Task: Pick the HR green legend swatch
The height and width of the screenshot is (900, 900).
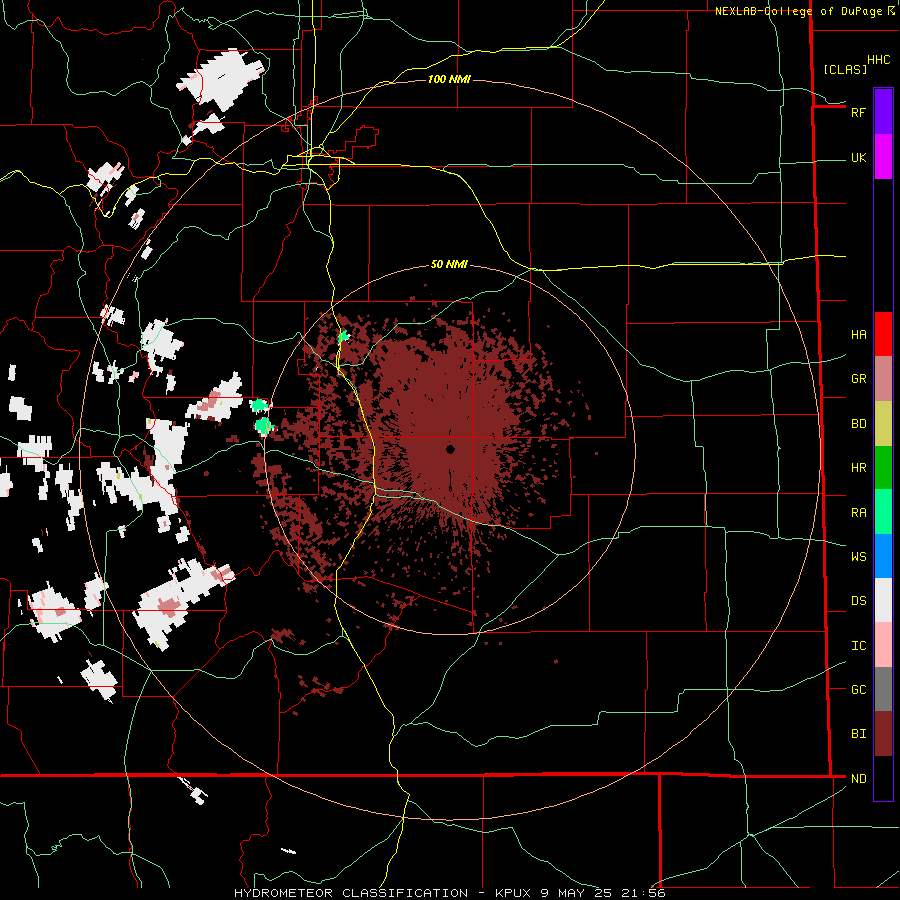Action: pyautogui.click(x=883, y=468)
